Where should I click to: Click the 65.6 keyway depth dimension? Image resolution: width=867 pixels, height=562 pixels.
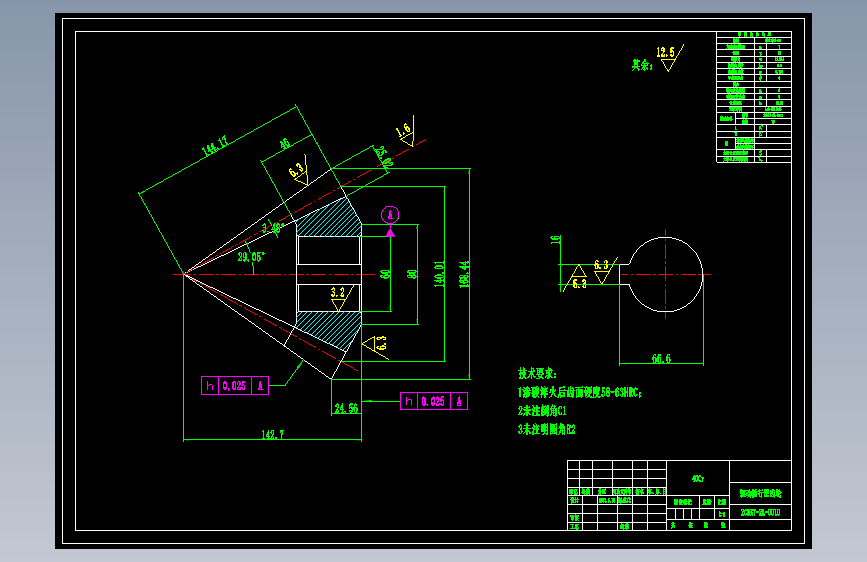[x=661, y=358]
